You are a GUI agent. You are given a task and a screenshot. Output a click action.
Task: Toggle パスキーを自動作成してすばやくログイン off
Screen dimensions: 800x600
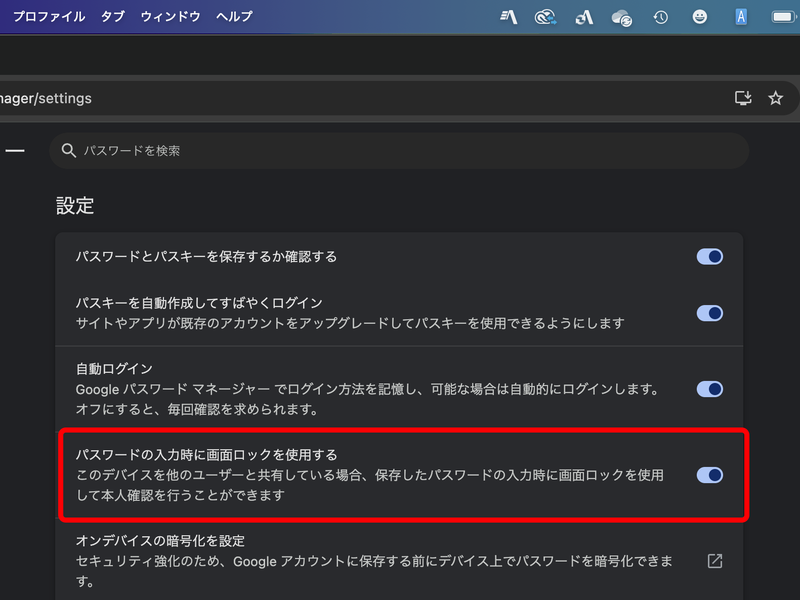point(709,313)
